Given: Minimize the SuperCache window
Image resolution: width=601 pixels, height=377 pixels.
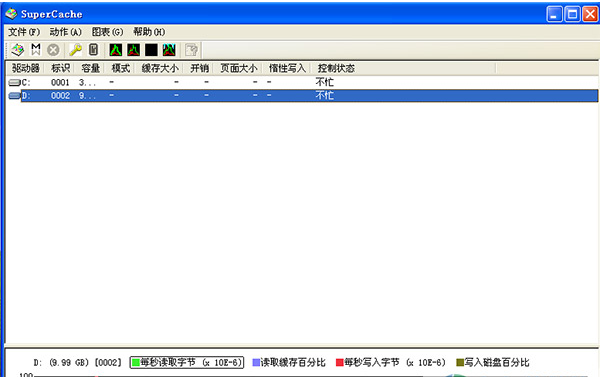Looking at the screenshot, I should [x=554, y=14].
